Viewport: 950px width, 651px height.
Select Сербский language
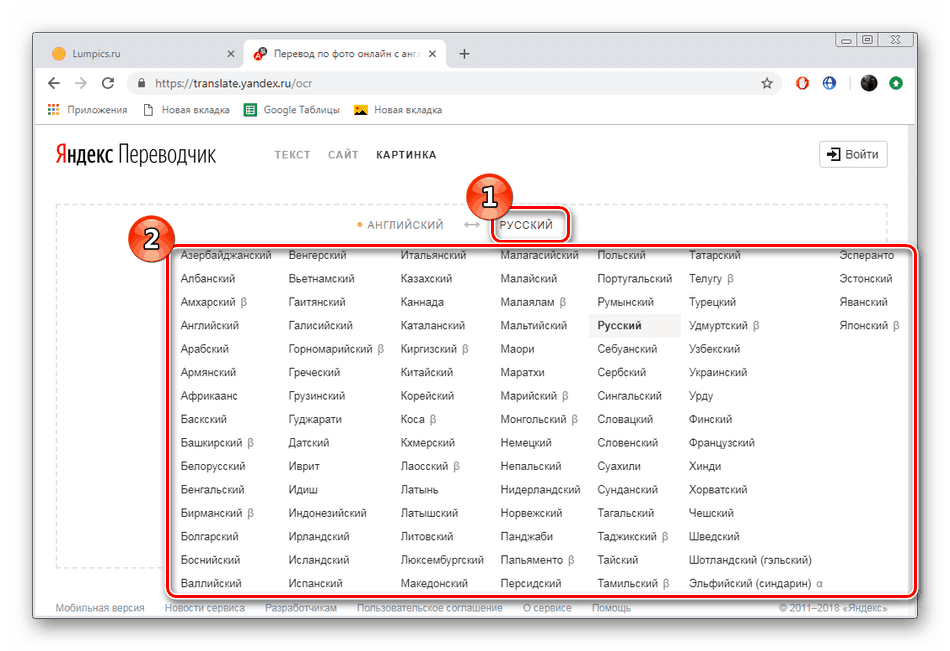tap(622, 372)
